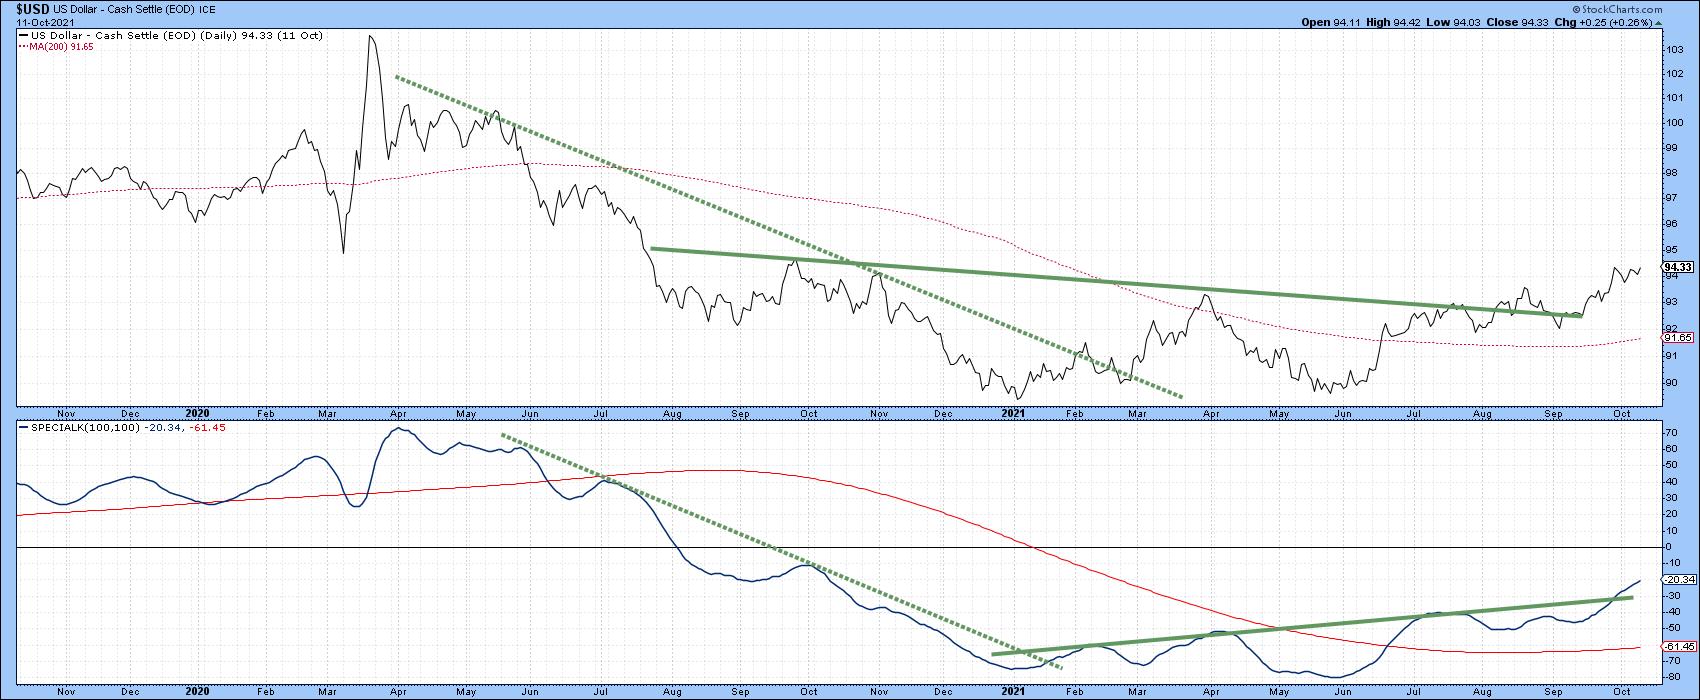Image resolution: width=1700 pixels, height=700 pixels.
Task: Click the 2020 year label under the SPECIALK panel
Action: (198, 692)
